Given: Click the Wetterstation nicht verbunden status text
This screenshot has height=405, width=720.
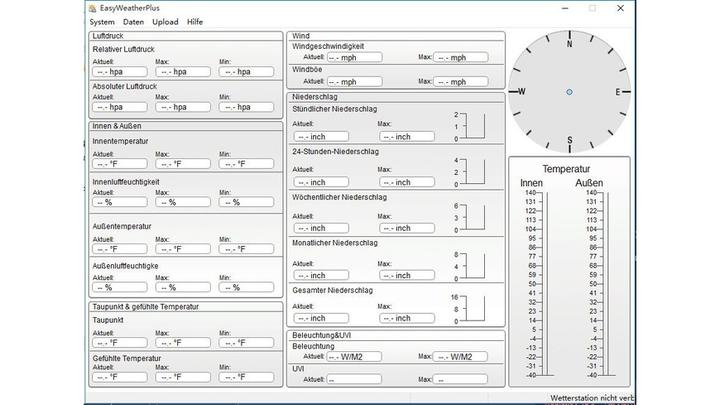Looking at the screenshot, I should click(592, 398).
